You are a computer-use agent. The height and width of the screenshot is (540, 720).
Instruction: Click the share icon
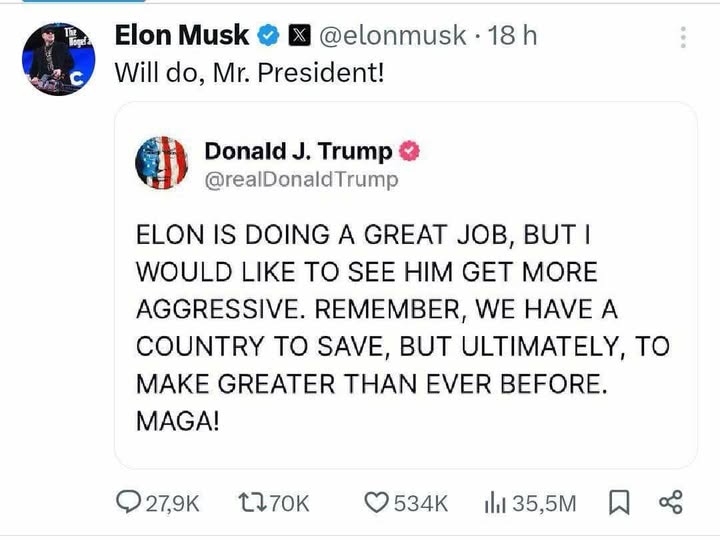671,503
